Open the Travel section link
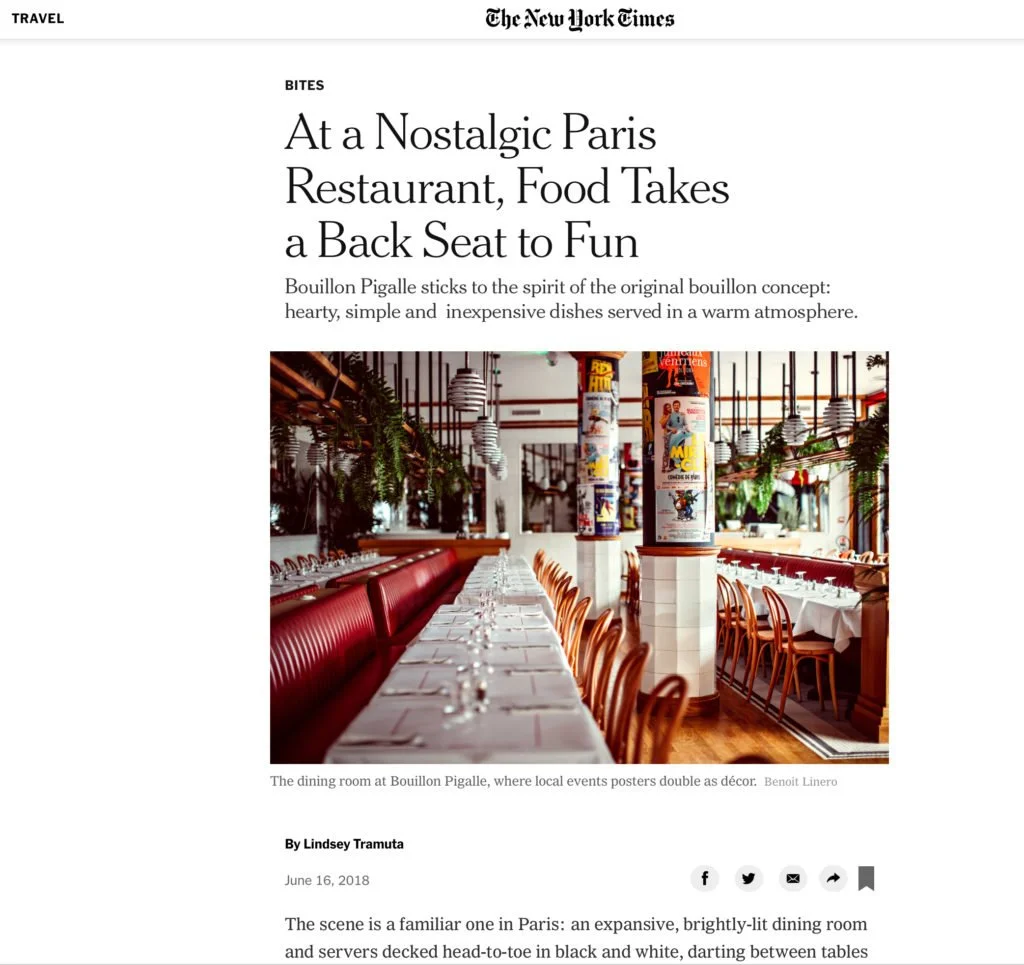The image size is (1024, 965). pos(38,18)
